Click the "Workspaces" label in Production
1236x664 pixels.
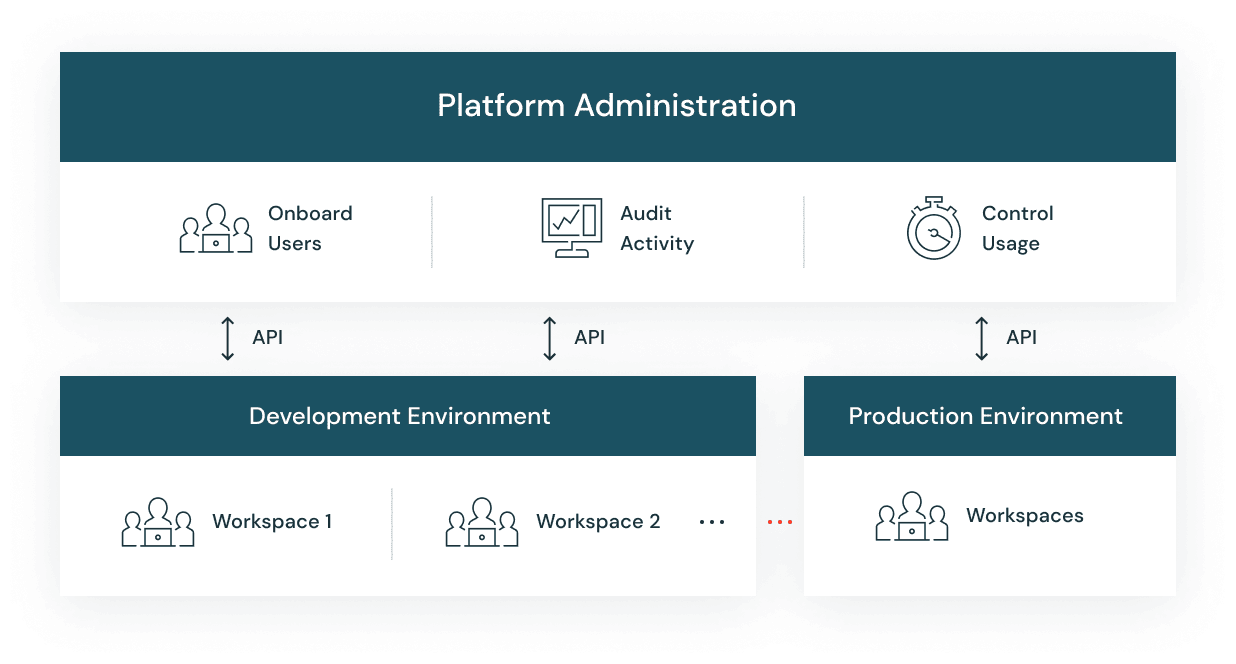click(x=1025, y=515)
